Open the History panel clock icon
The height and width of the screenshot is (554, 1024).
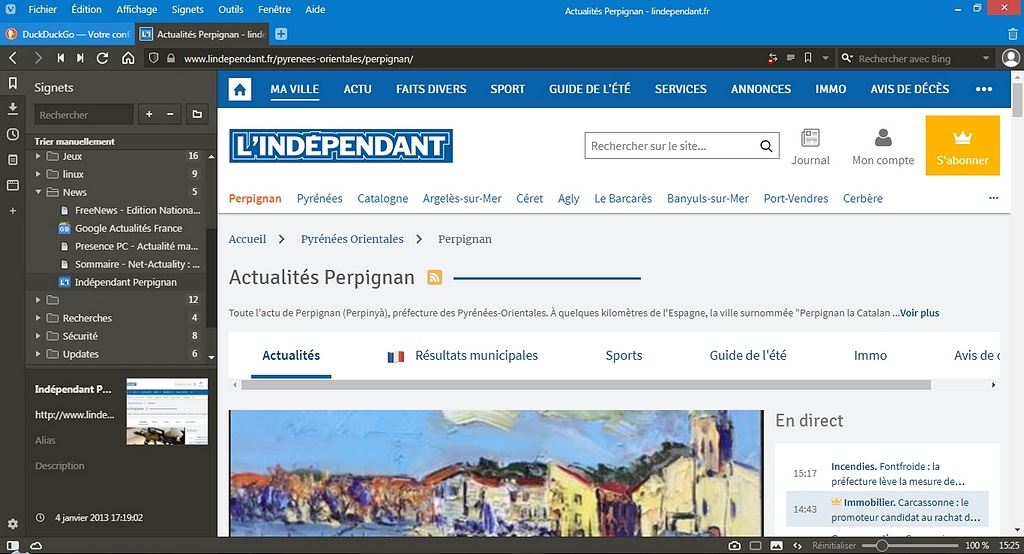[x=12, y=135]
